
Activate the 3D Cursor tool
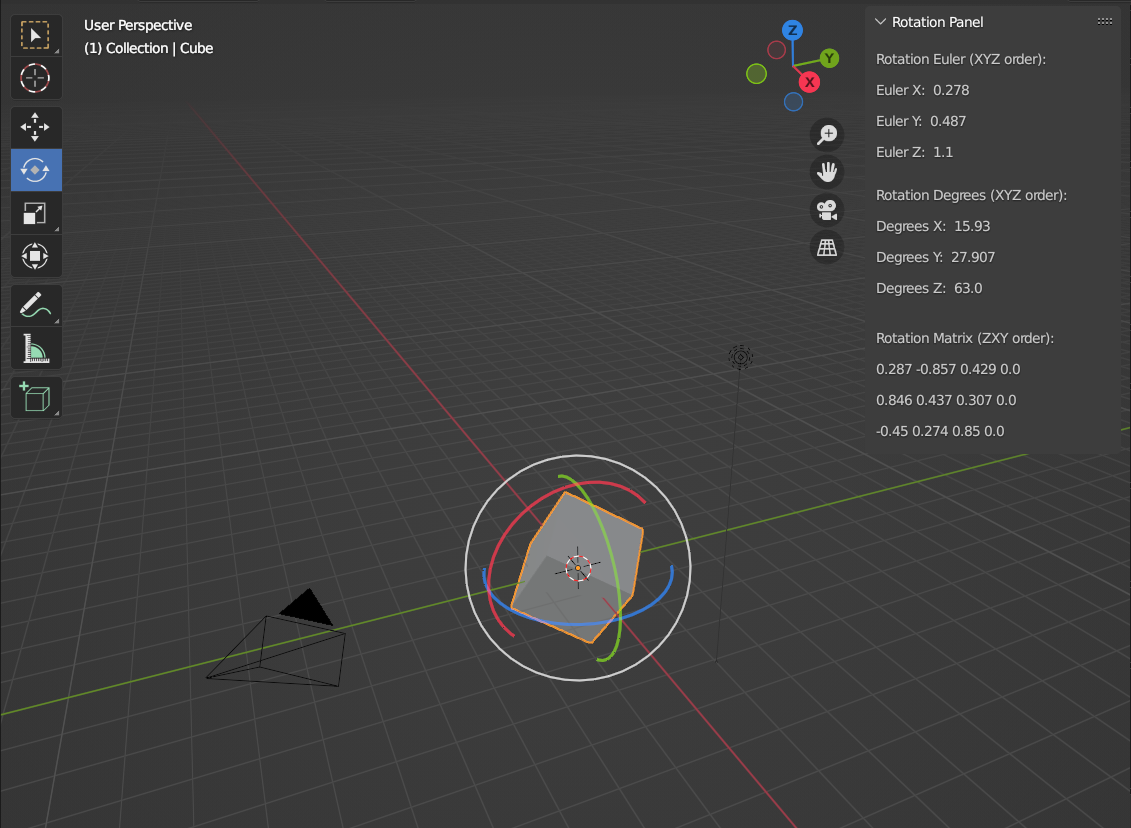tap(35, 78)
